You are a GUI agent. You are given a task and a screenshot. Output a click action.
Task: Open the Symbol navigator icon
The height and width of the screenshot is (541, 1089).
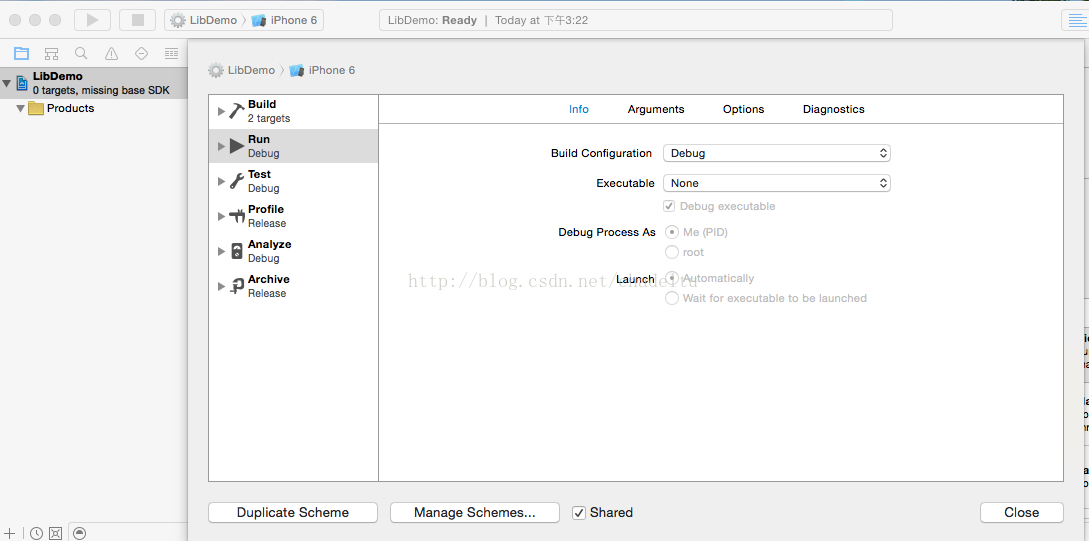pos(51,53)
